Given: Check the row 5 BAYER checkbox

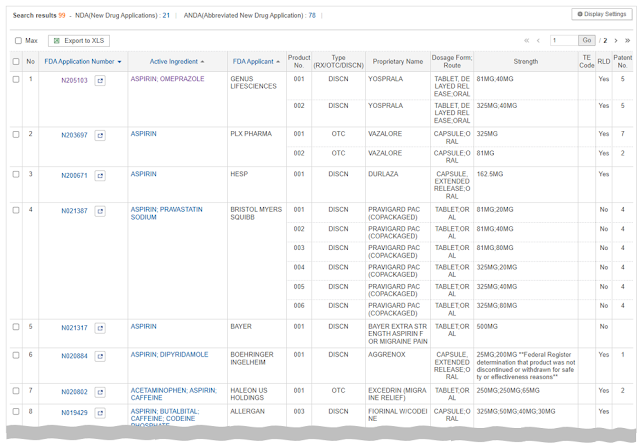Looking at the screenshot, I should 16,327.
